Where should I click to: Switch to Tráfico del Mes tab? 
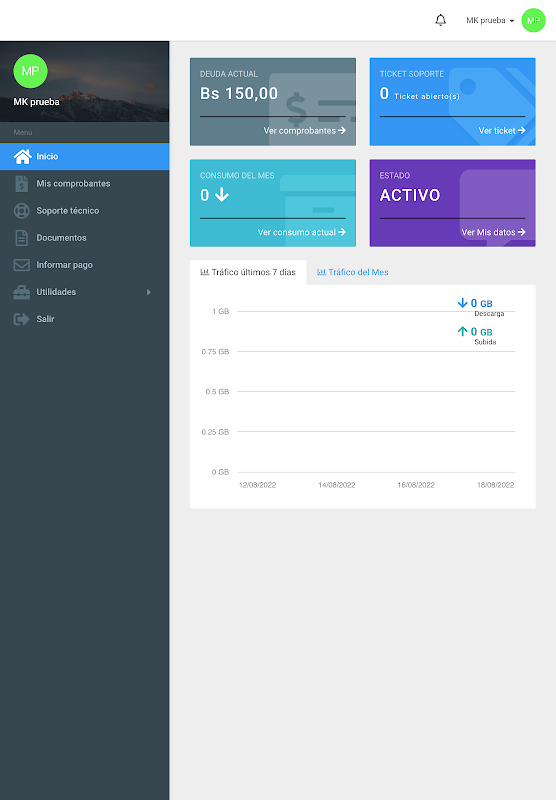[352, 272]
